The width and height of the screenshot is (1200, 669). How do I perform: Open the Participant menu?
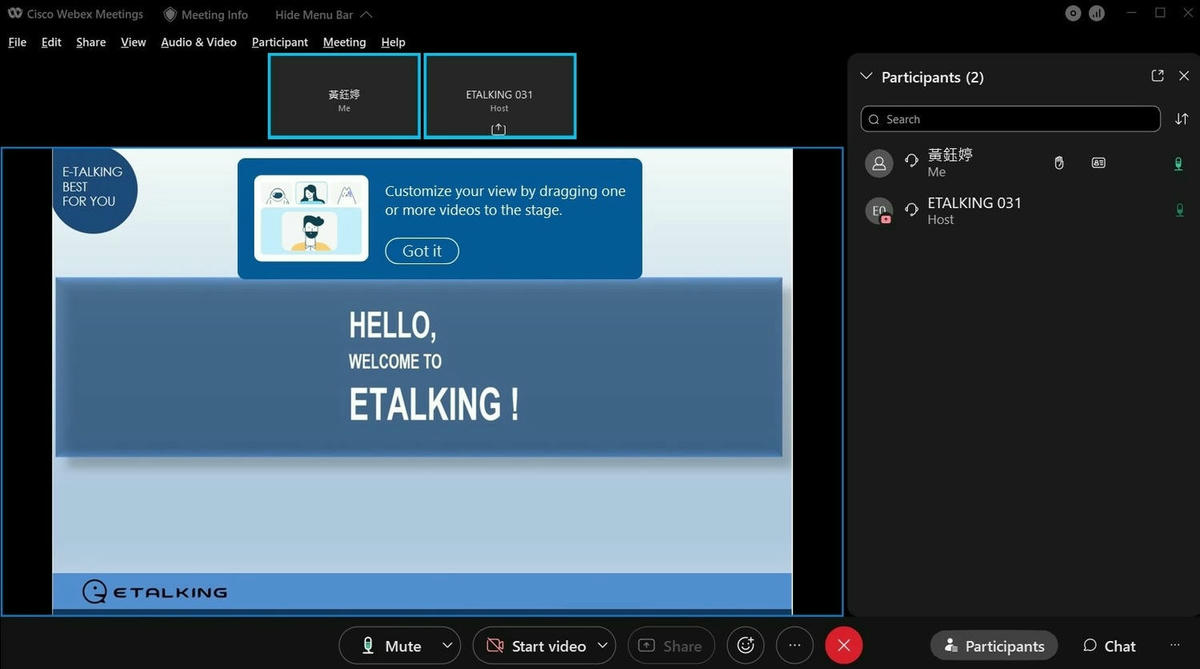pos(280,42)
